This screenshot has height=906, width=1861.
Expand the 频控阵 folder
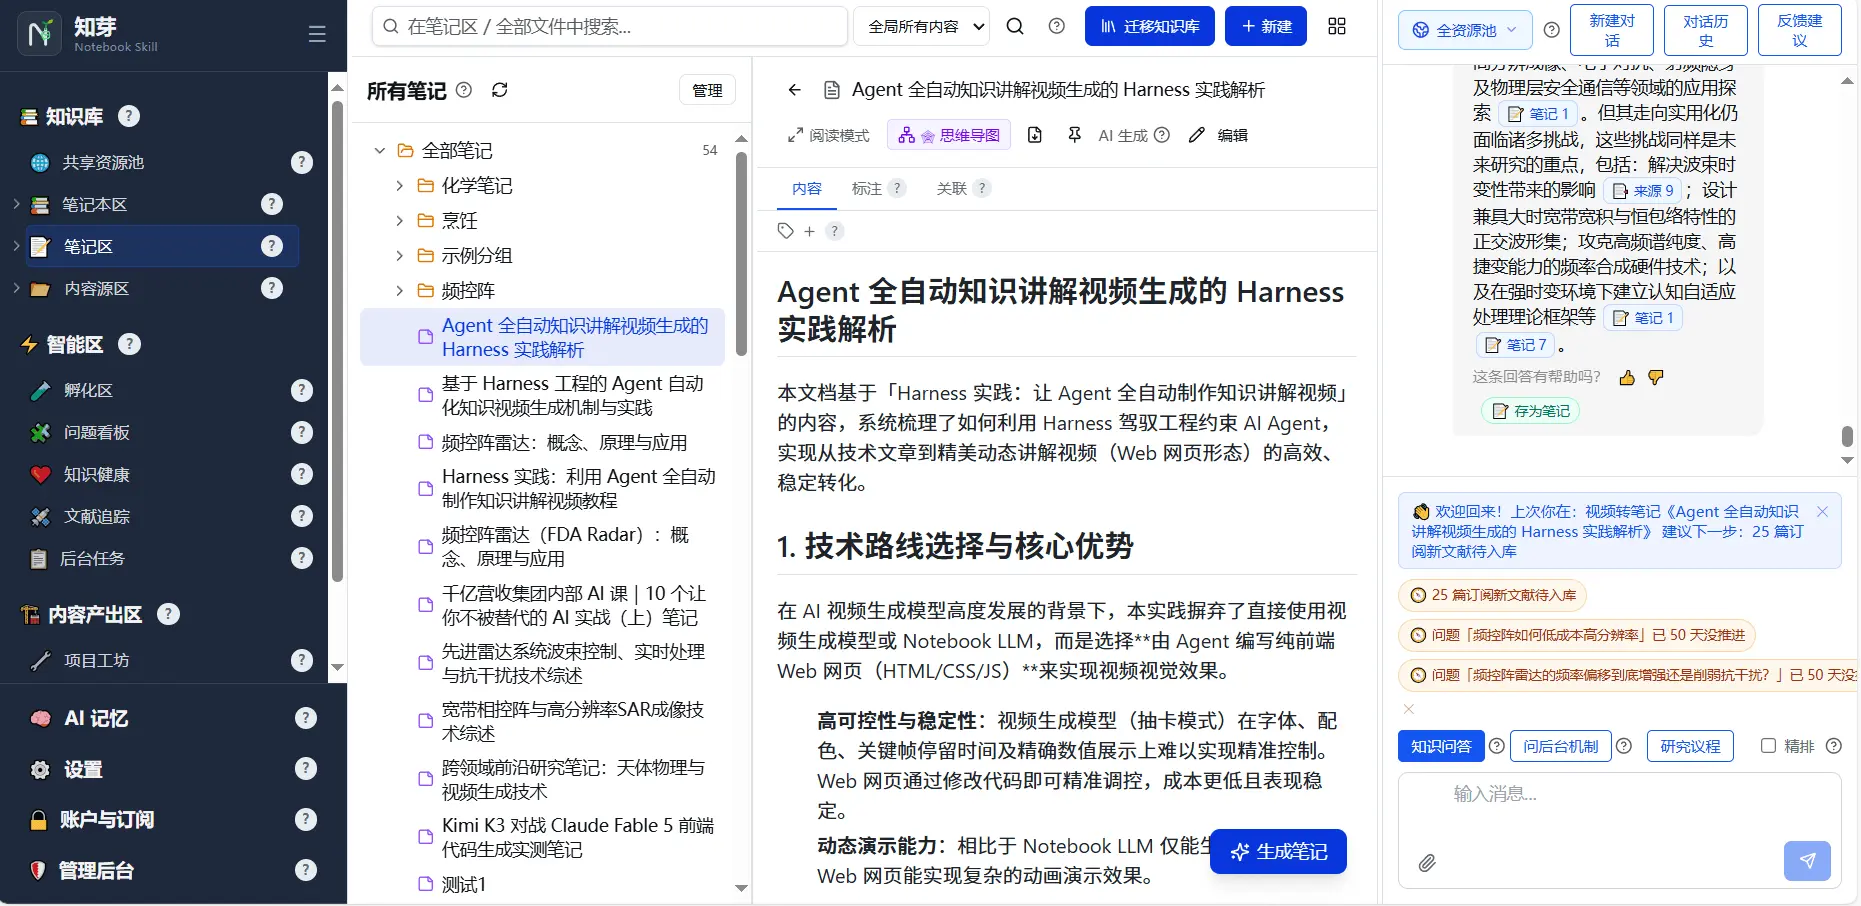tap(399, 290)
